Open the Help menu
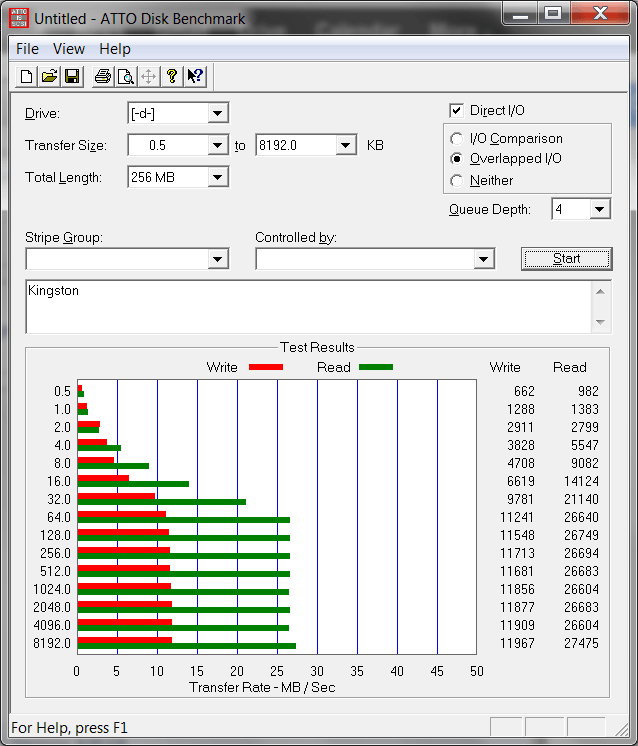This screenshot has height=746, width=638. coord(115,49)
